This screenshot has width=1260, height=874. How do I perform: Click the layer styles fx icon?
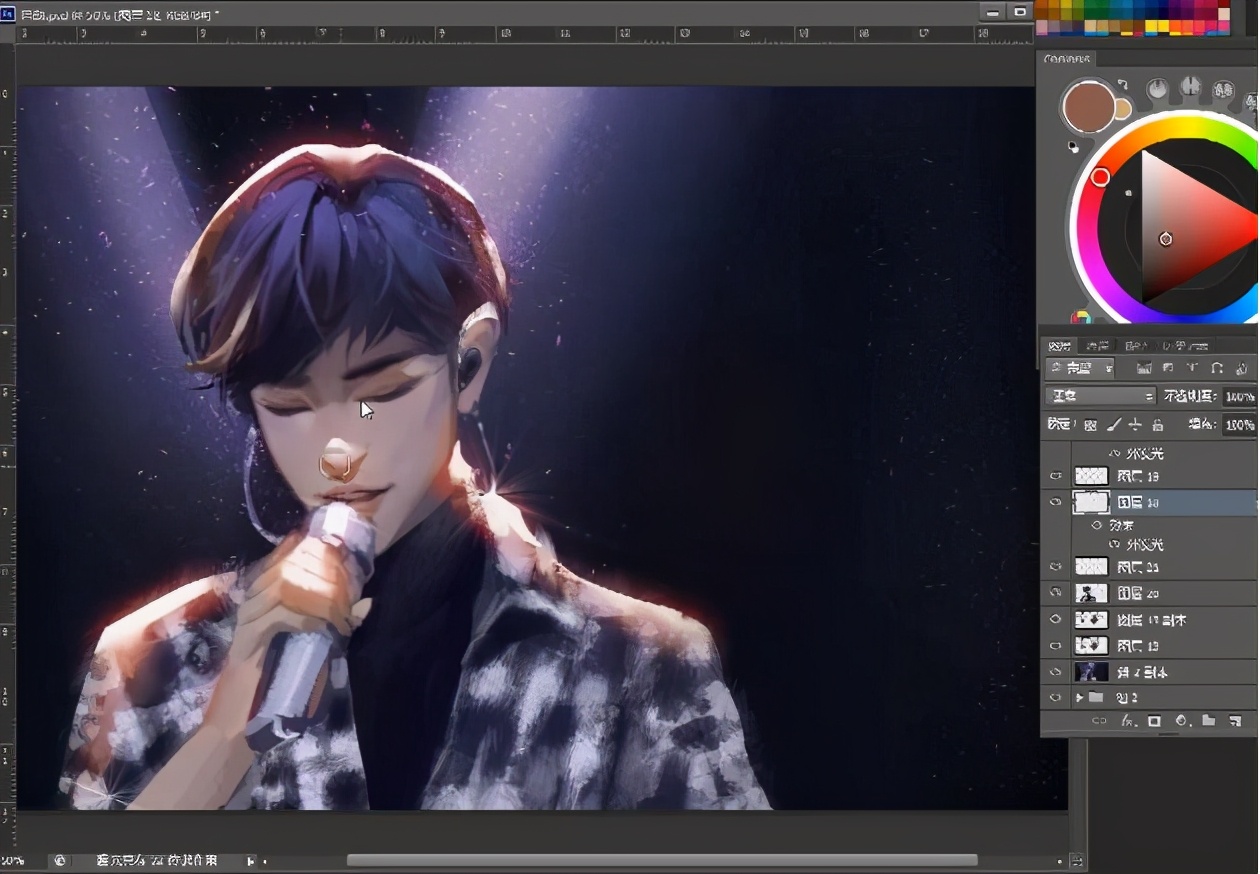coord(1128,721)
